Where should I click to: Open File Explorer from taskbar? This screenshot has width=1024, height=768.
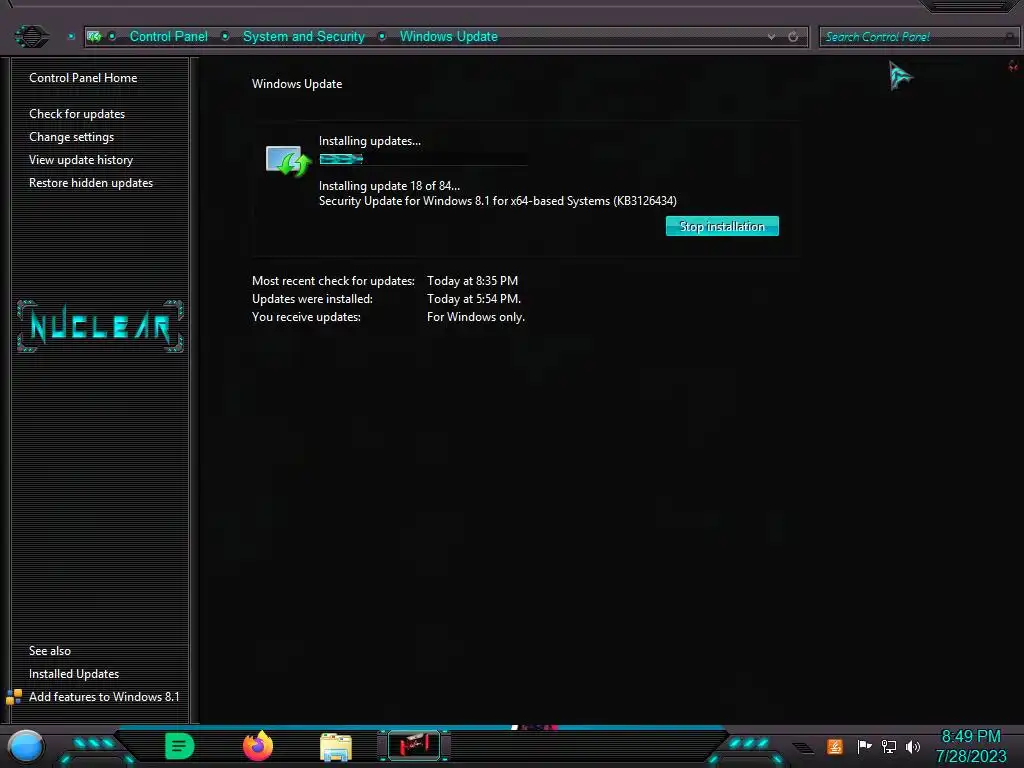coord(336,747)
